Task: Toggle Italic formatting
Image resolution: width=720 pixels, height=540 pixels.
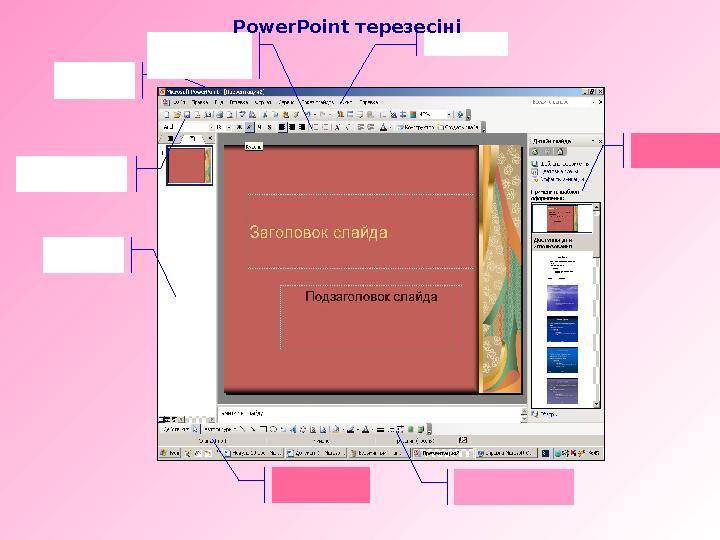Action: pyautogui.click(x=249, y=127)
